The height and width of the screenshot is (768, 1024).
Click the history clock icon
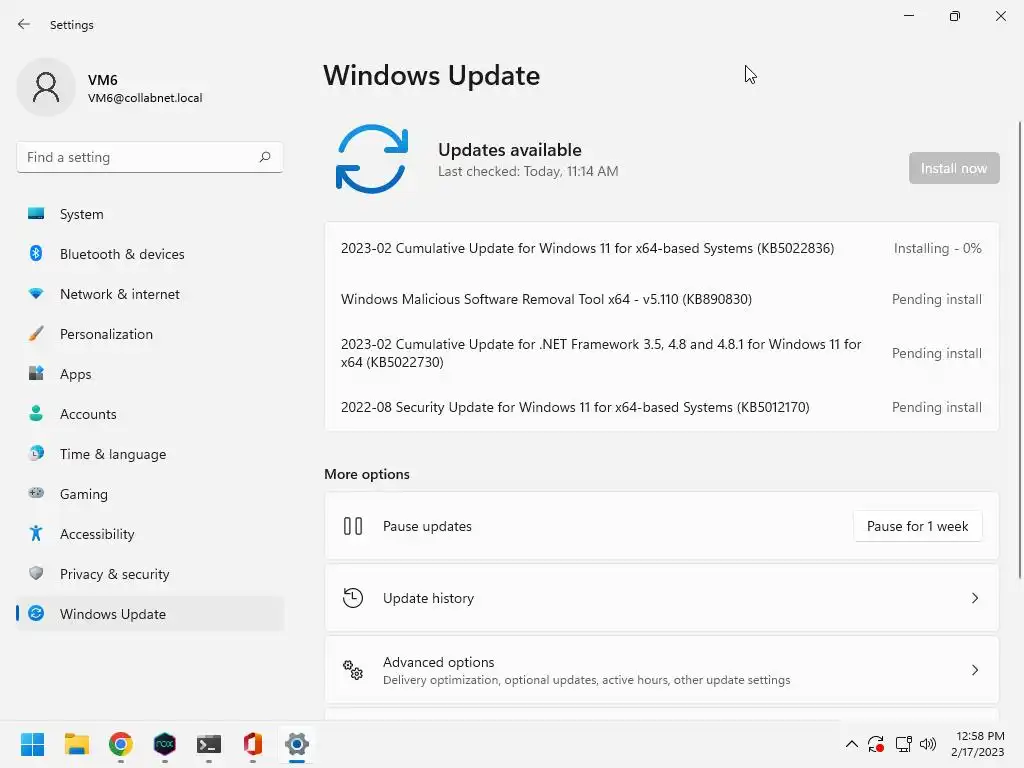(x=353, y=598)
